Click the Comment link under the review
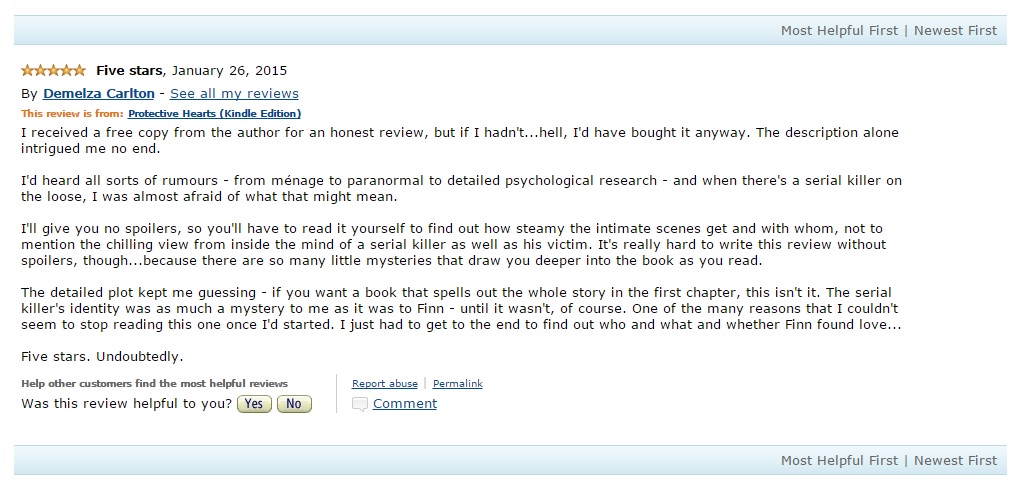Image resolution: width=1016 pixels, height=483 pixels. [x=405, y=404]
